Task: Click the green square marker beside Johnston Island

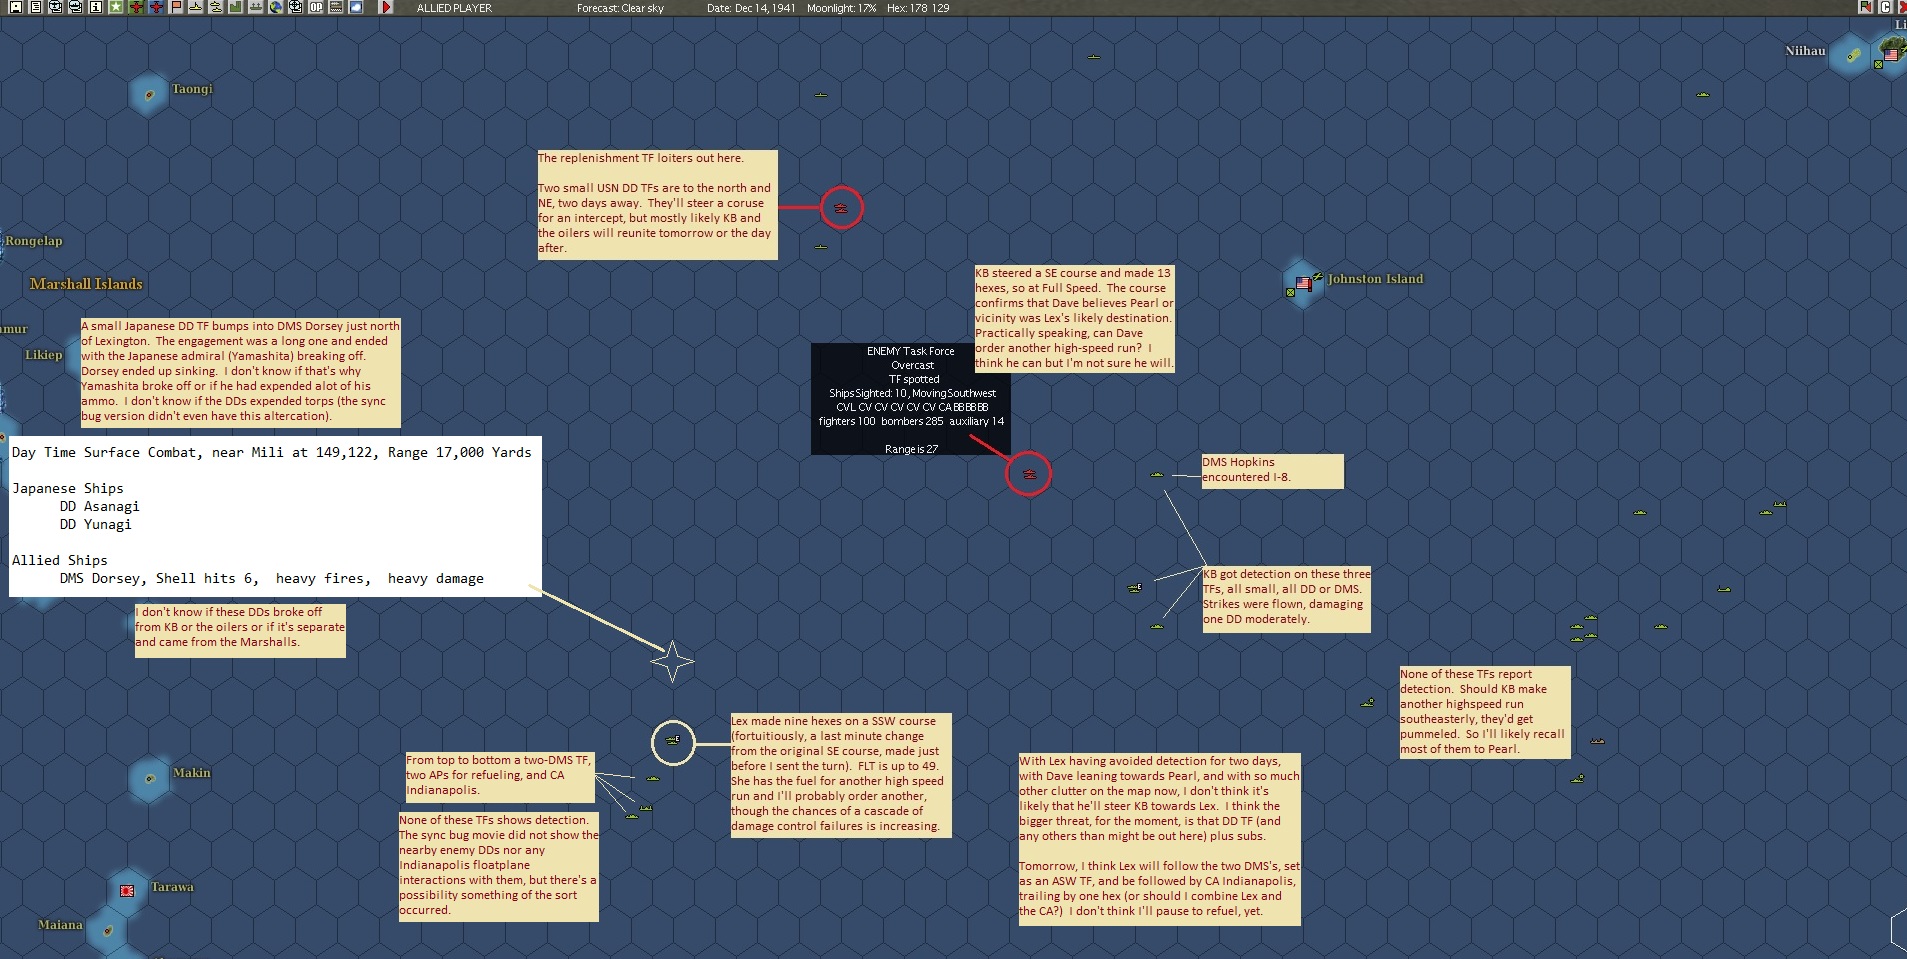Action: tap(1290, 293)
